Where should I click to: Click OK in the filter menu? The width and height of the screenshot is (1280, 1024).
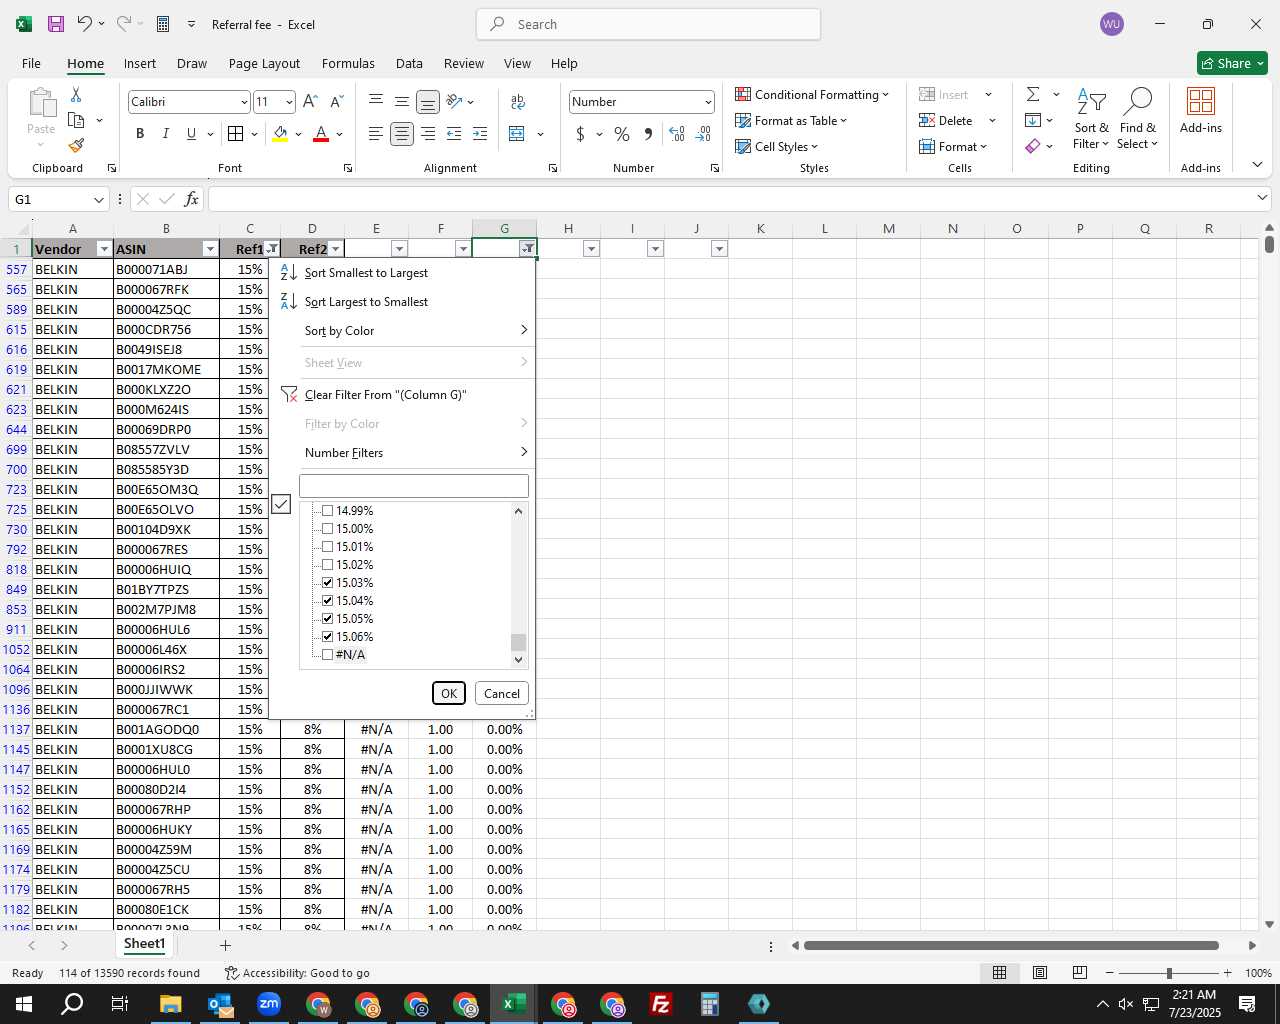[x=449, y=693]
